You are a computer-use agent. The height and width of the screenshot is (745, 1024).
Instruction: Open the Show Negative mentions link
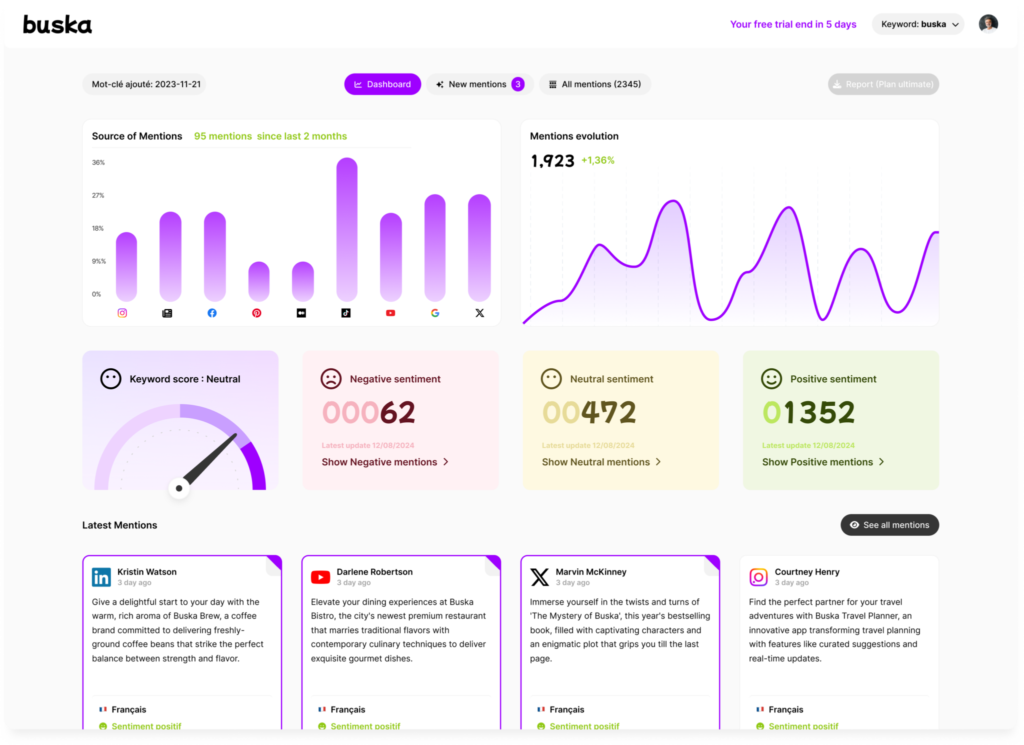click(385, 462)
